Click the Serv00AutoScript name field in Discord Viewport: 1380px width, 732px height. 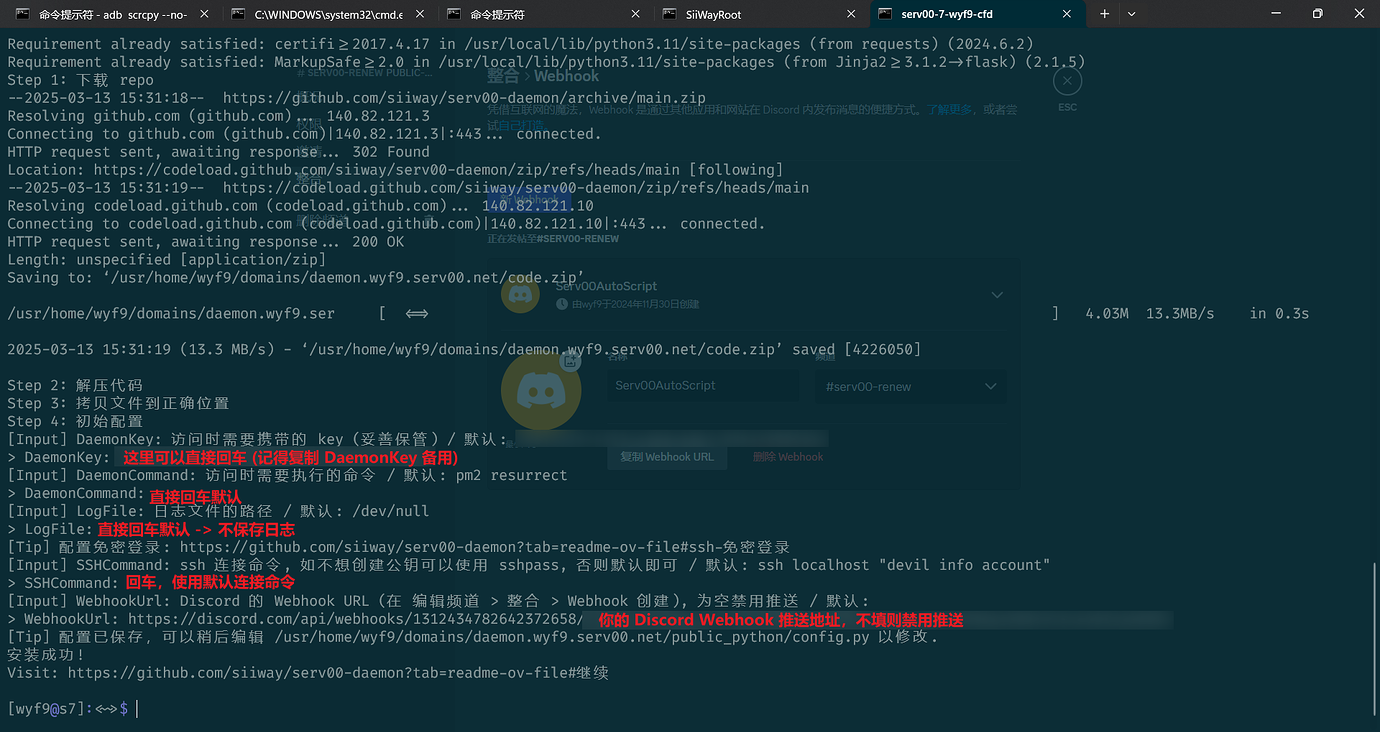click(x=703, y=386)
